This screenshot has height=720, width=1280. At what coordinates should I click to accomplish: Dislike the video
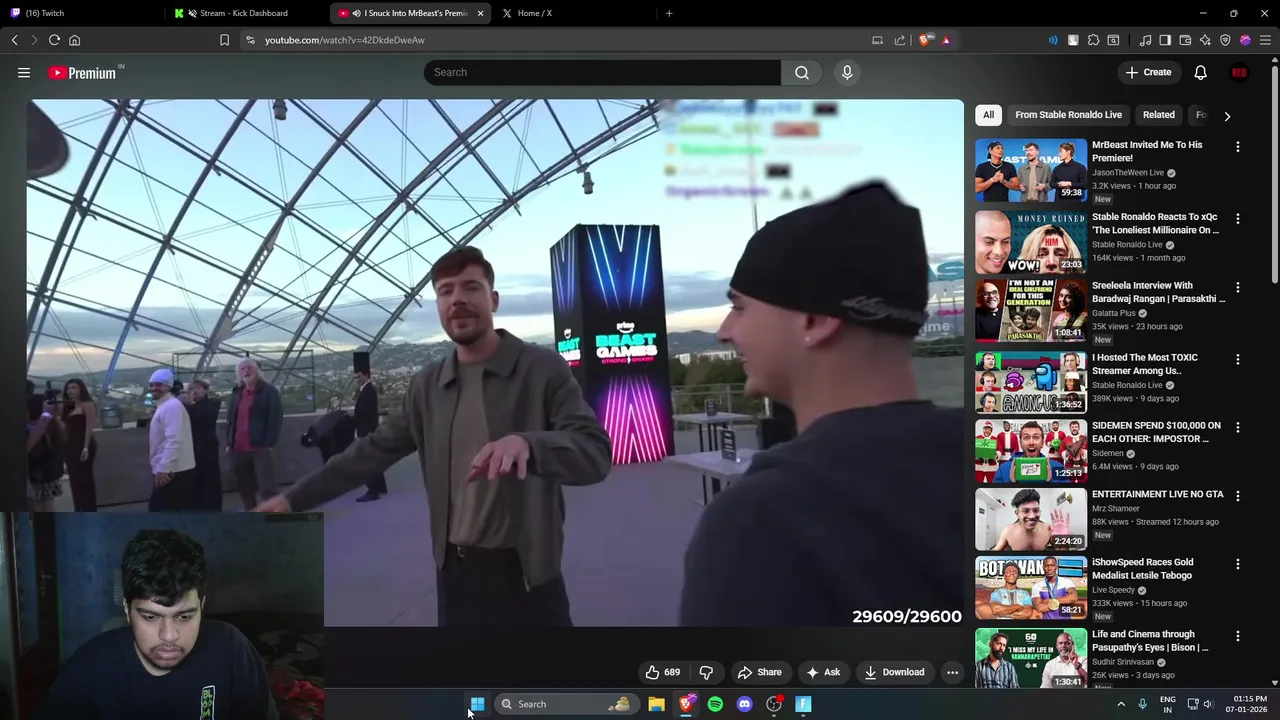pos(706,672)
